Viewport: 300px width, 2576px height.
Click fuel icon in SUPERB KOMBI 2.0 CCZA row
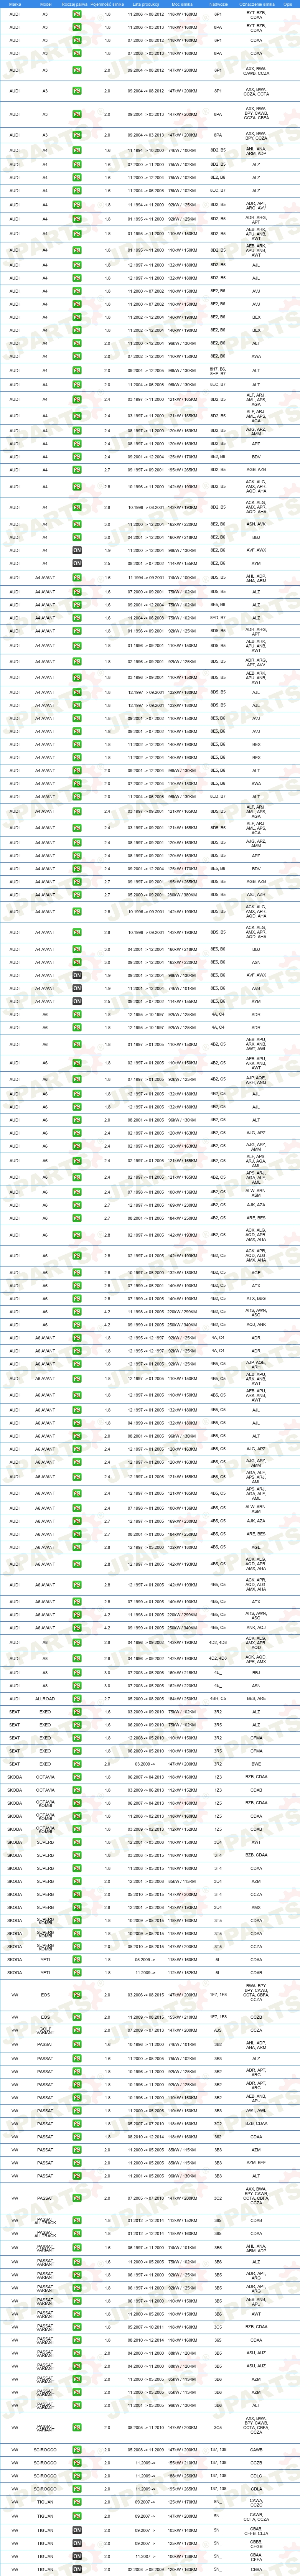(x=77, y=1946)
